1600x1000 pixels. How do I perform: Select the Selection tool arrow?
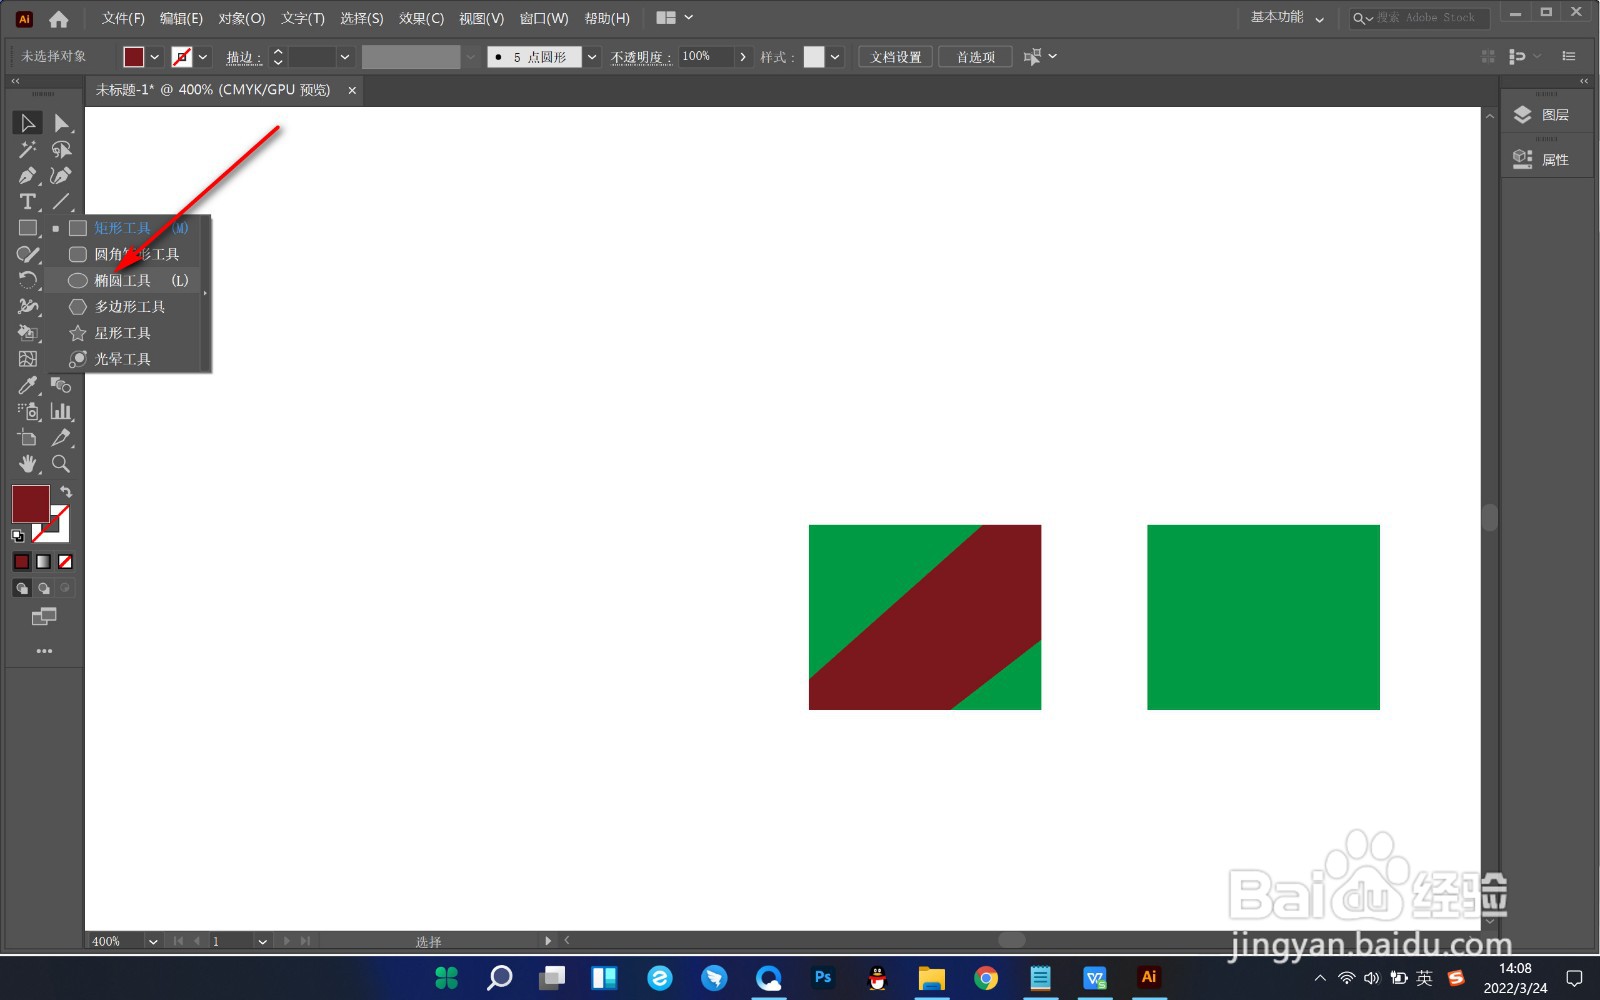point(28,123)
